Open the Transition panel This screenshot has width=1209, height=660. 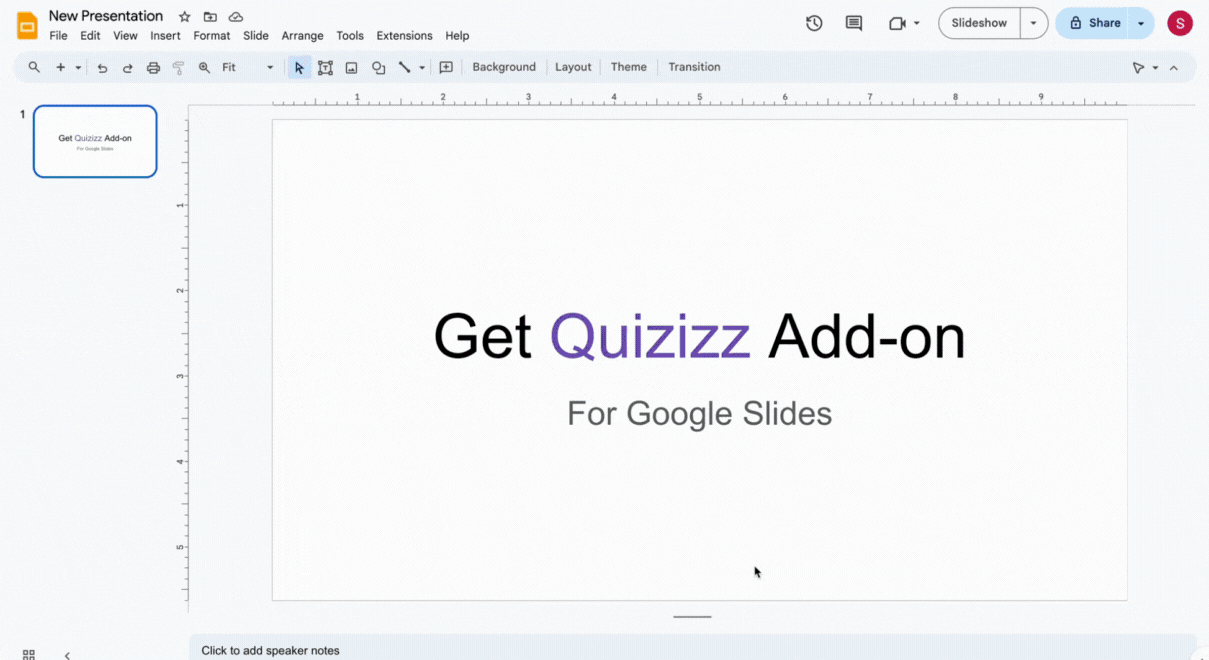[694, 67]
